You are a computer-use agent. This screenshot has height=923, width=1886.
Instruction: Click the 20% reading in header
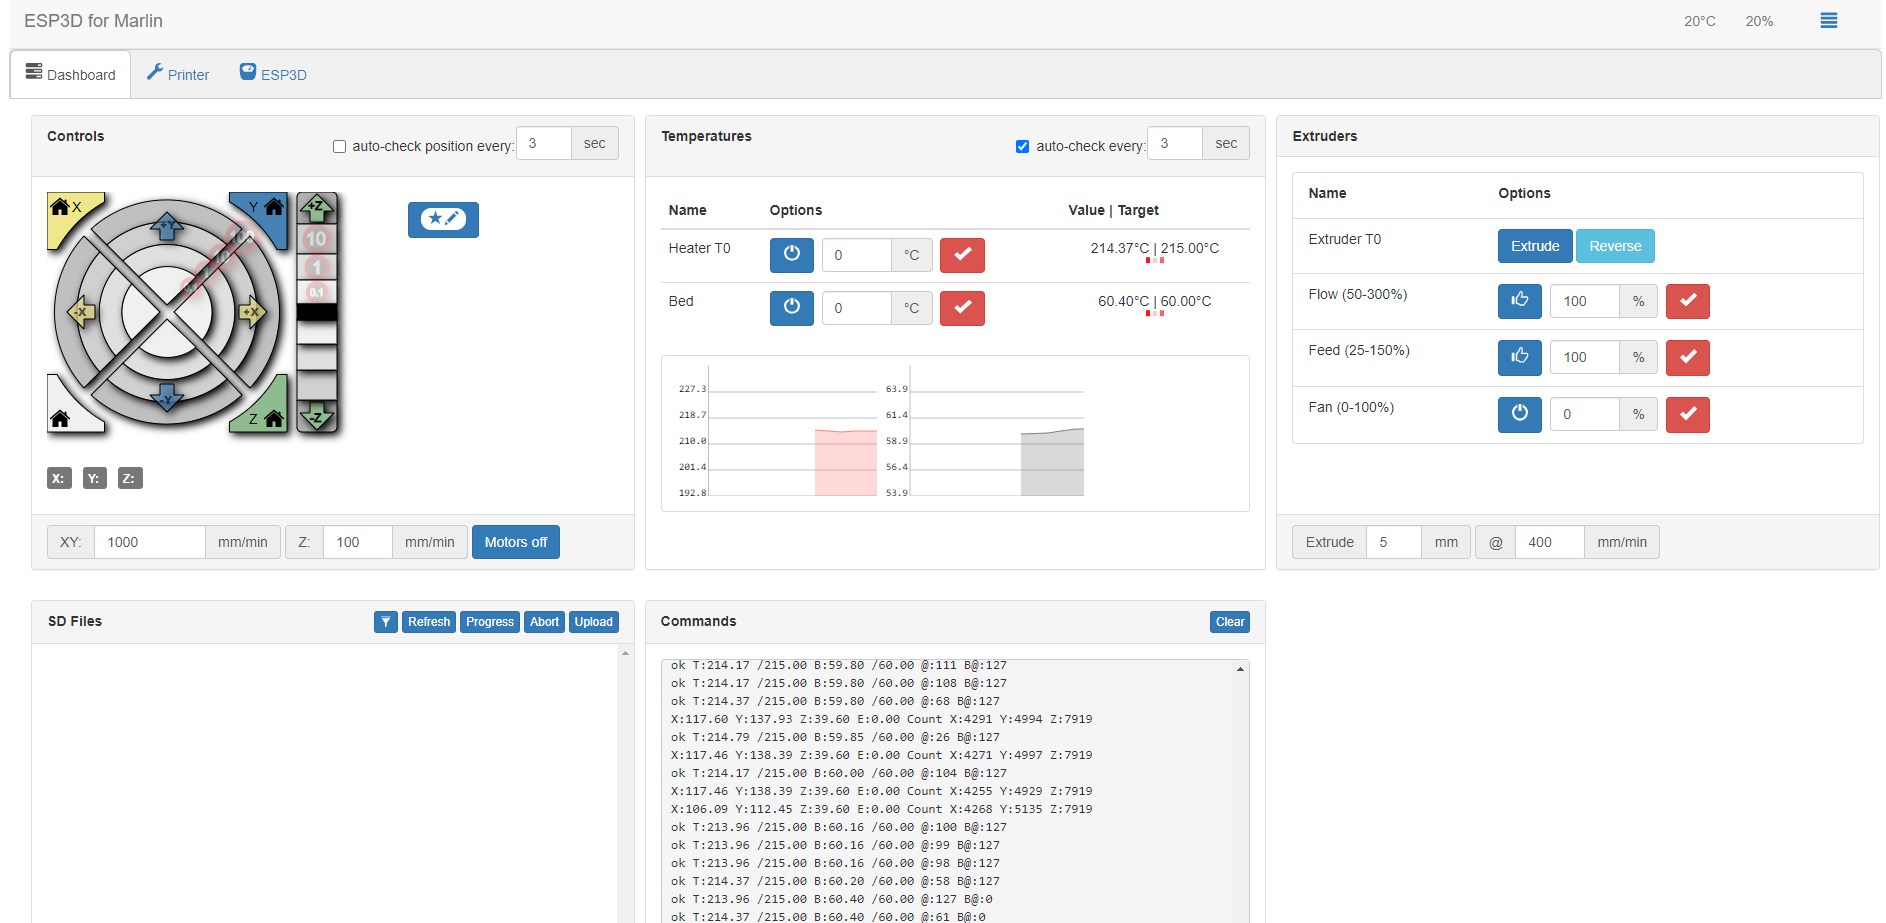(1759, 21)
